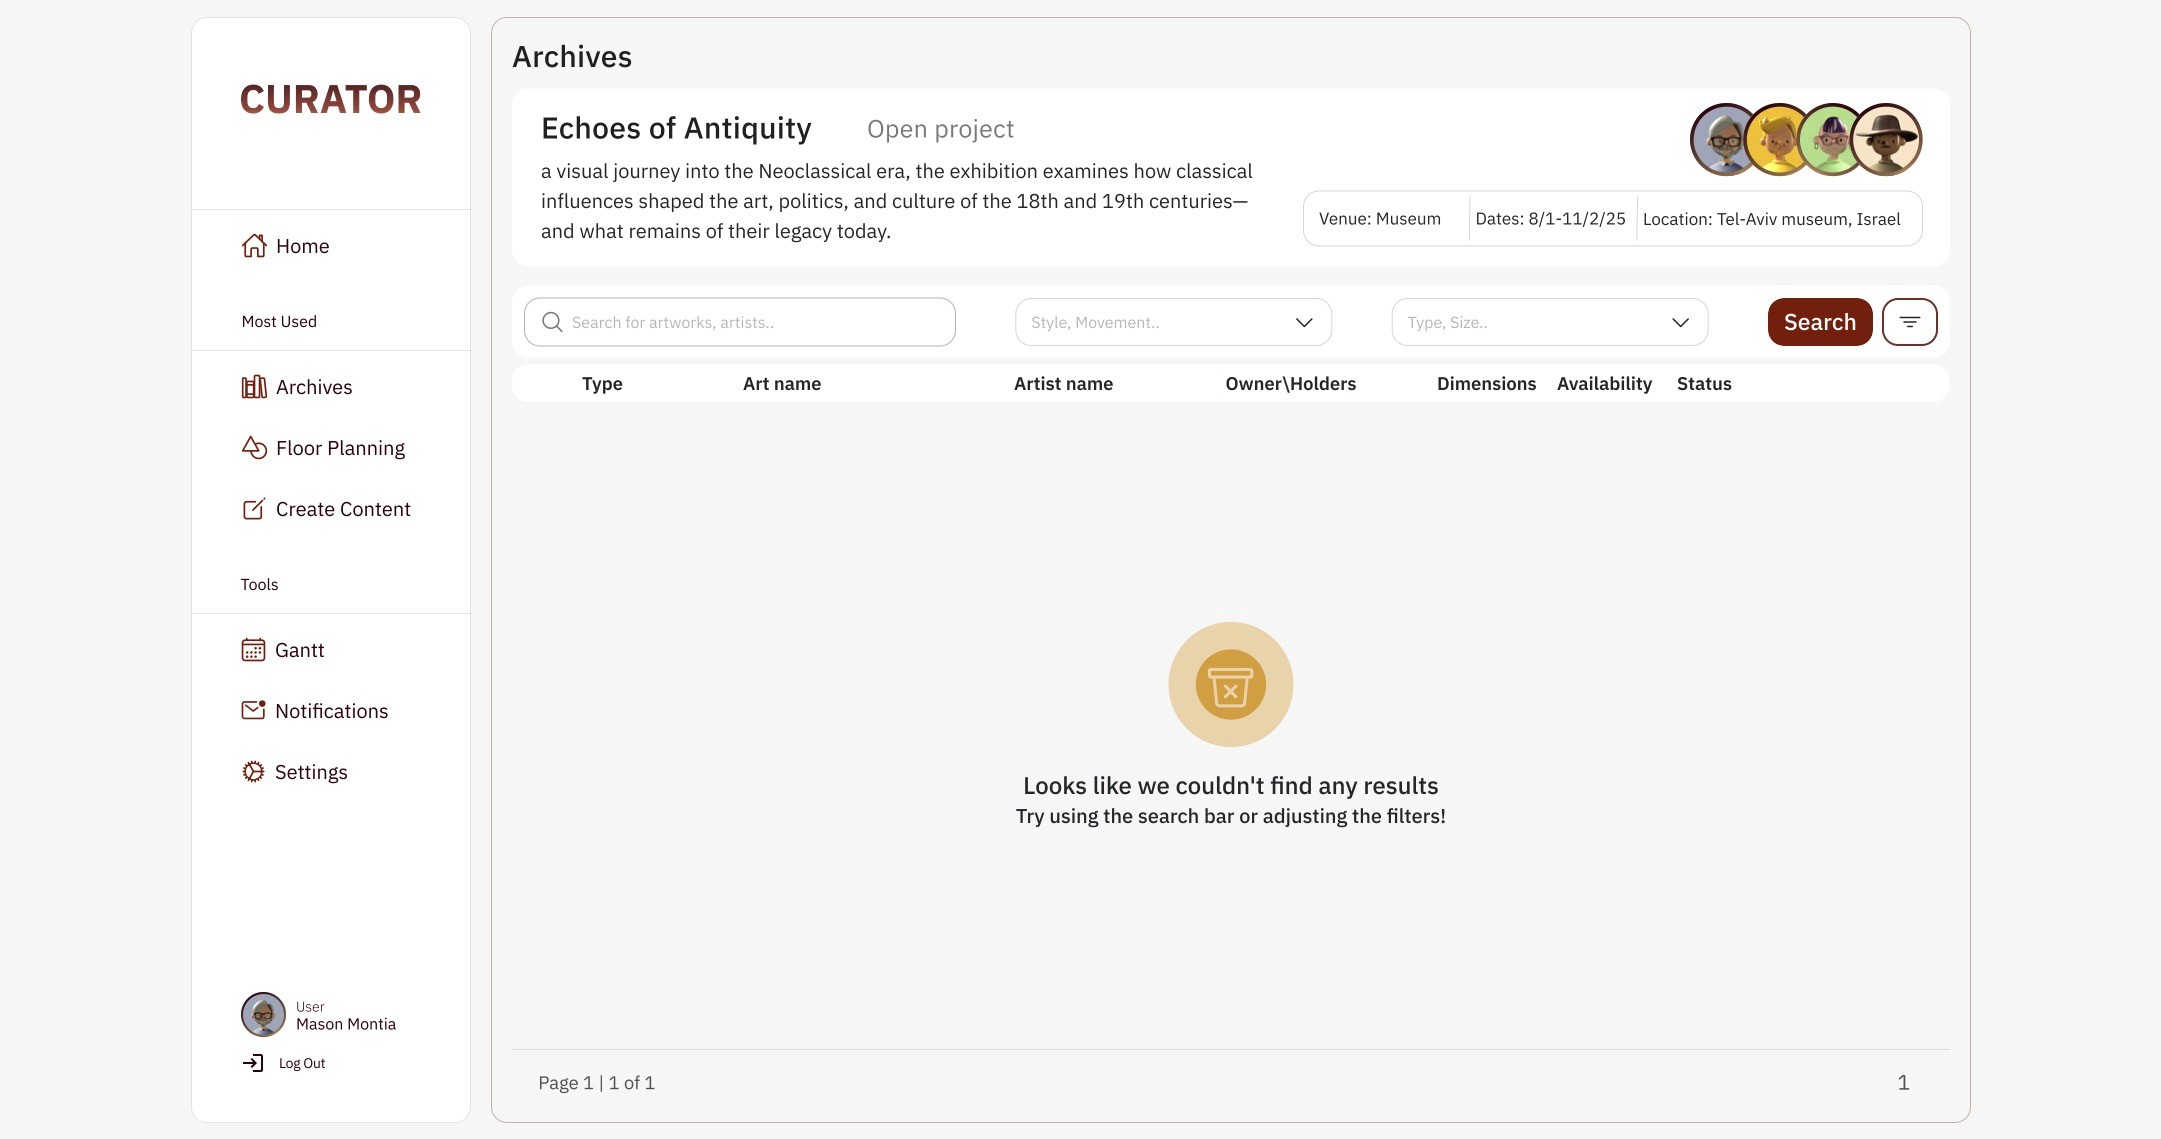
Task: Click the magnifier icon in search field
Action: [x=552, y=322]
